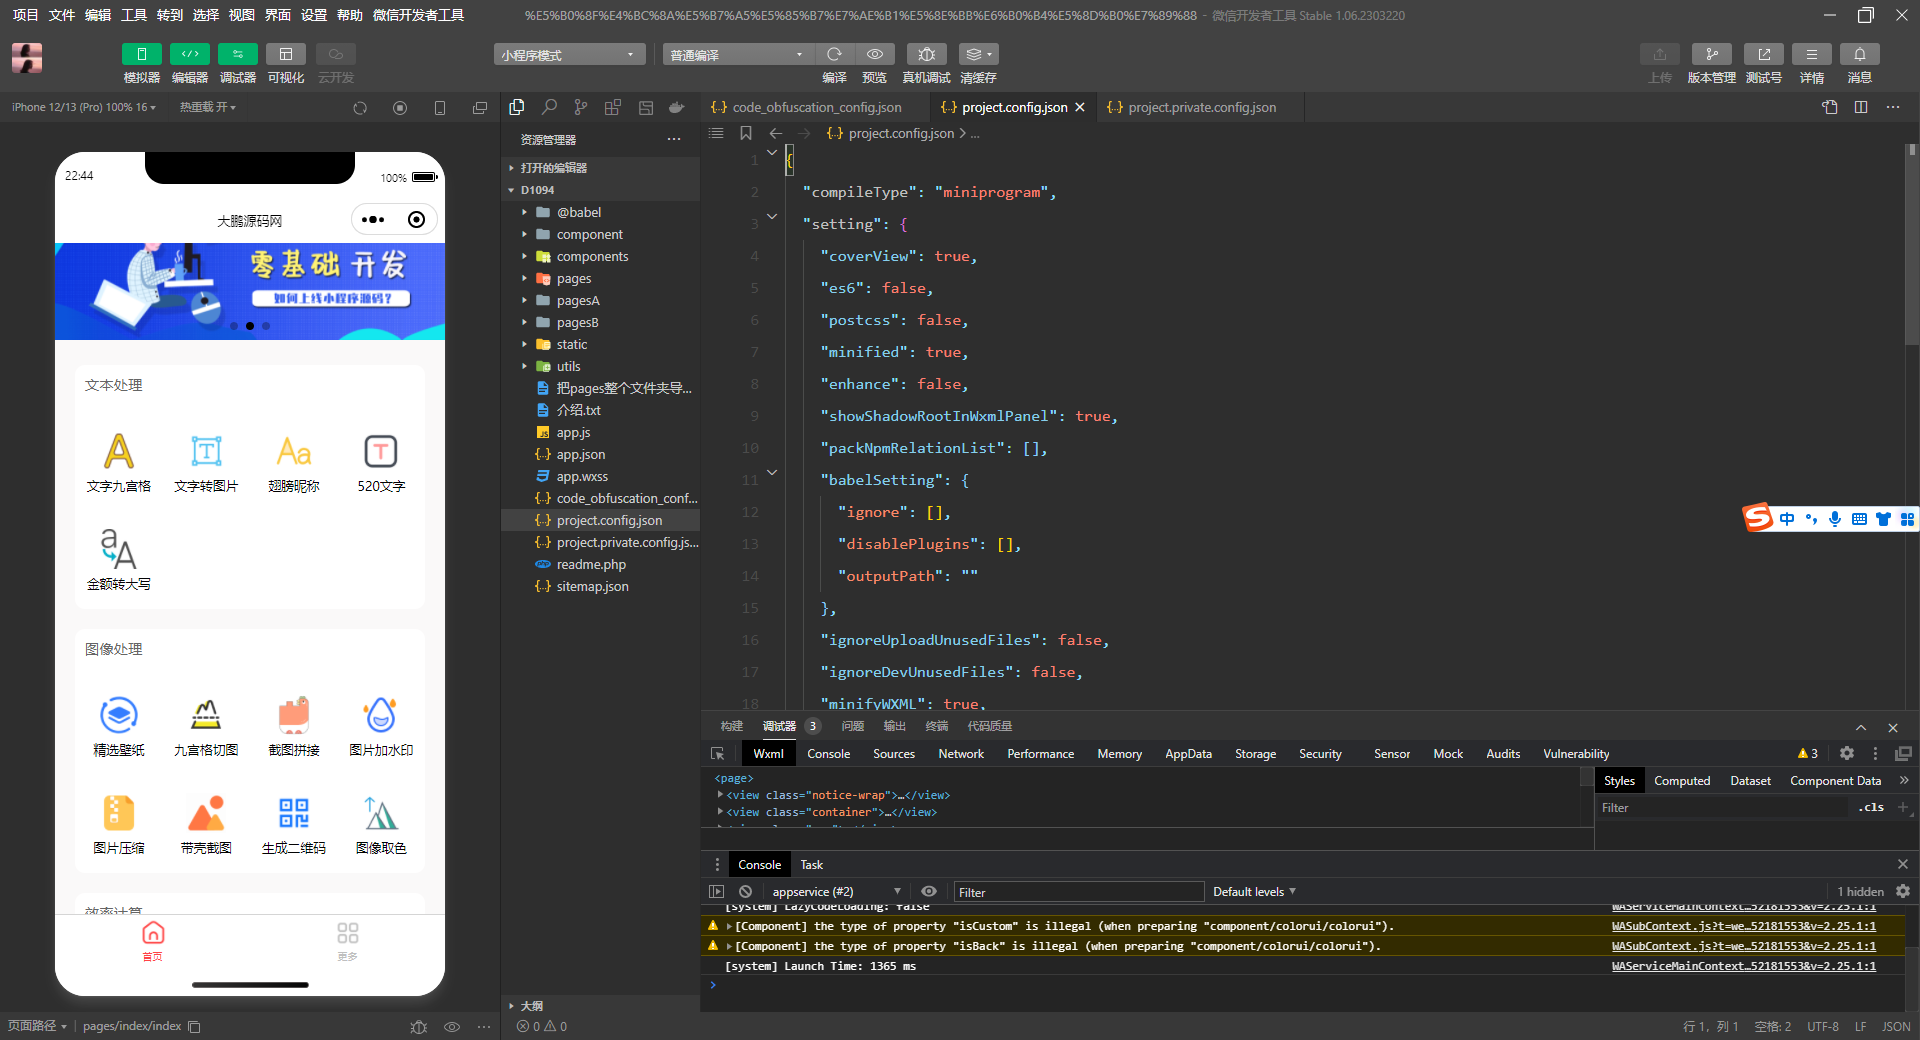The width and height of the screenshot is (1920, 1040).
Task: Expand the pagesA folder
Action: click(x=577, y=300)
